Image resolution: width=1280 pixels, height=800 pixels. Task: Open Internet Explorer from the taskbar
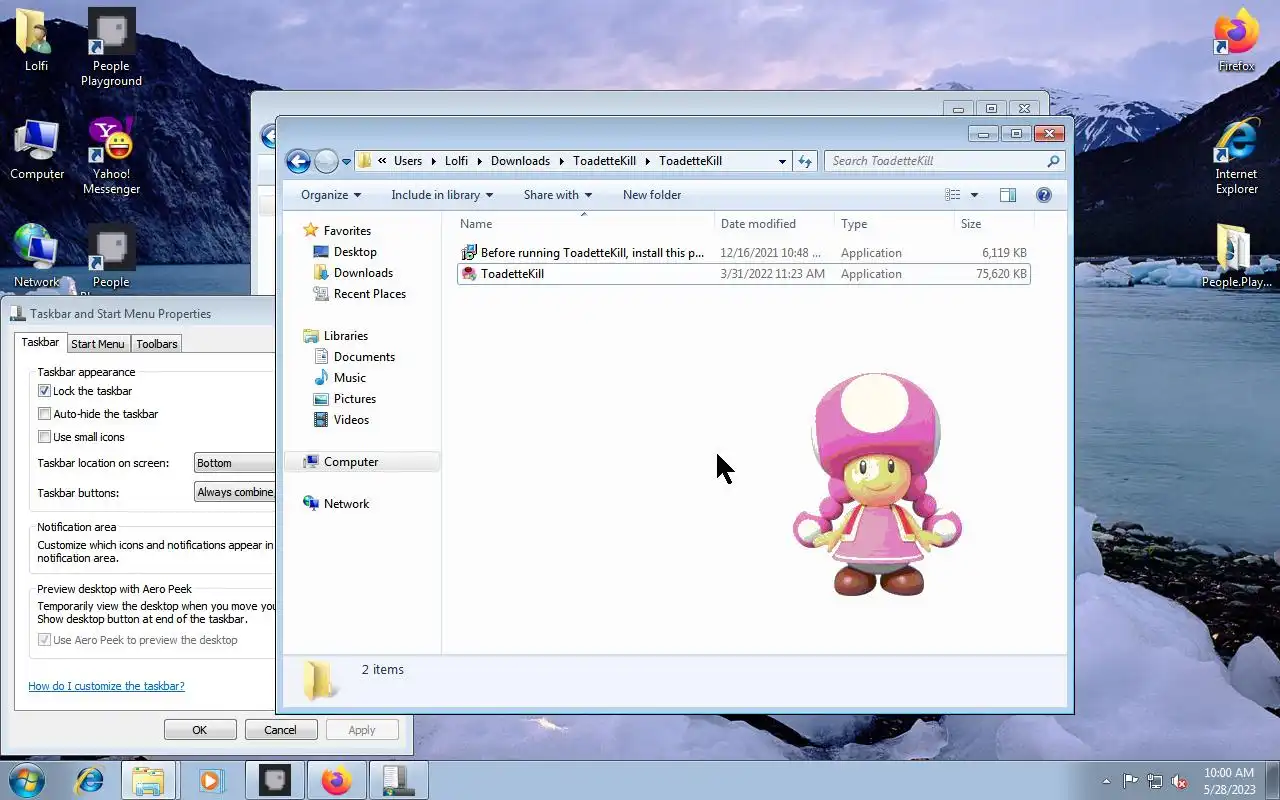(89, 780)
